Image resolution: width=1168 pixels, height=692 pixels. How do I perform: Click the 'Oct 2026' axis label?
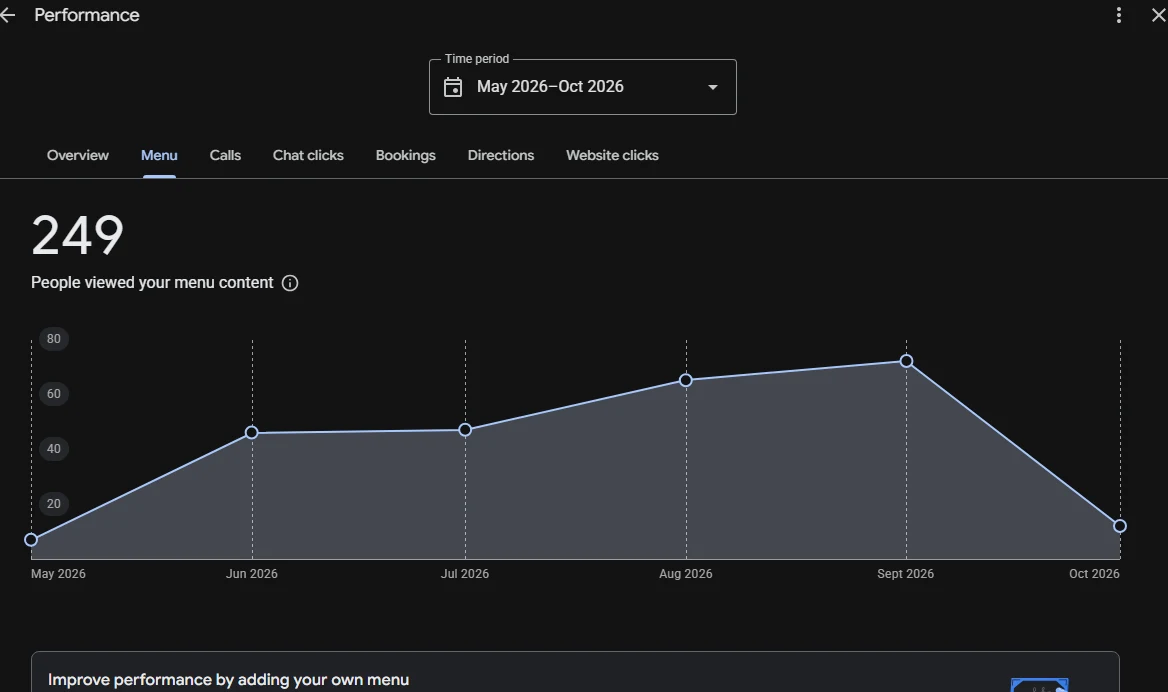(x=1094, y=574)
